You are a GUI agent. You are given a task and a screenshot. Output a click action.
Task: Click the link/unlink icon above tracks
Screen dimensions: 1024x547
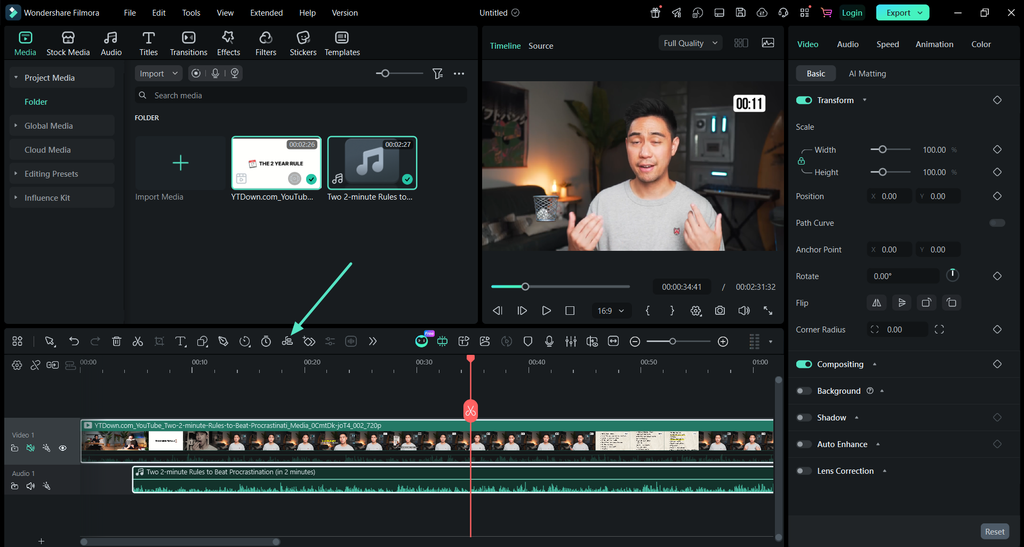[x=35, y=366]
